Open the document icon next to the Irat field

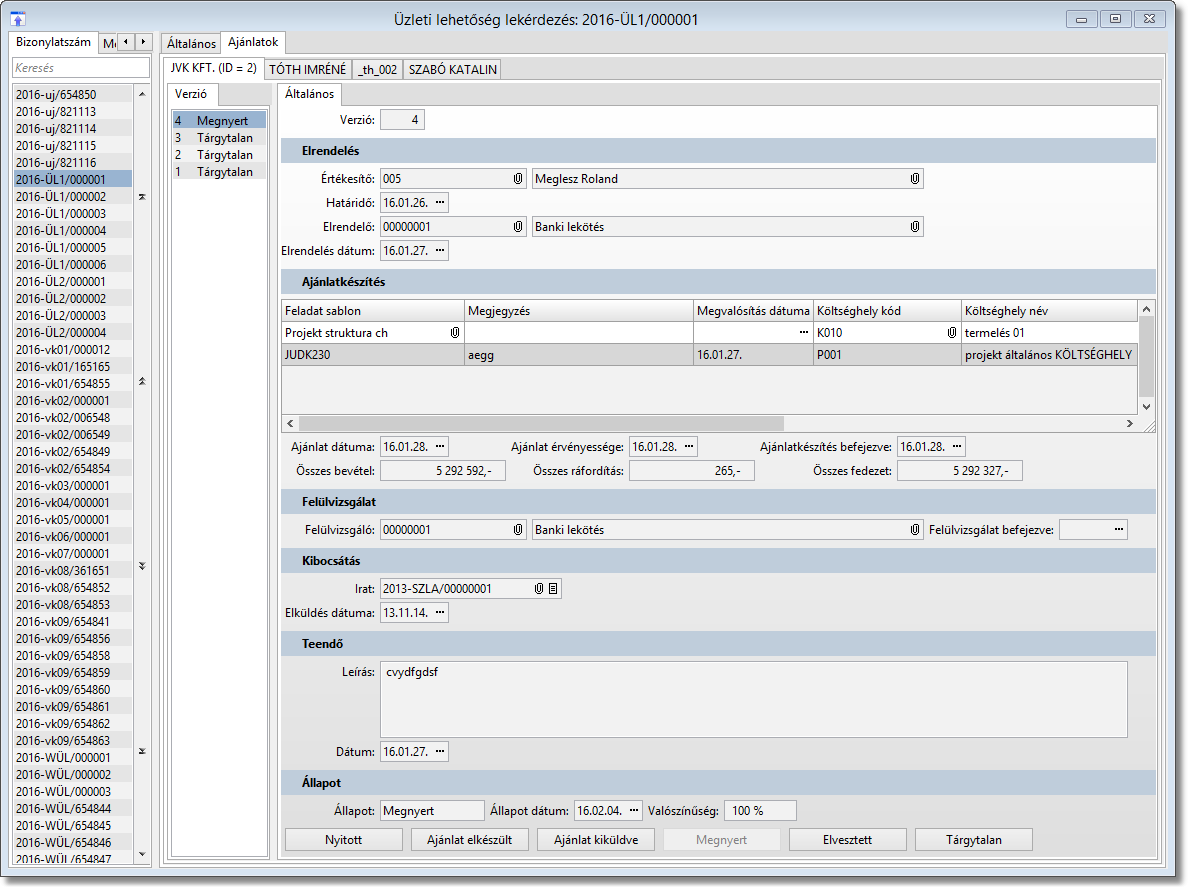coord(553,589)
